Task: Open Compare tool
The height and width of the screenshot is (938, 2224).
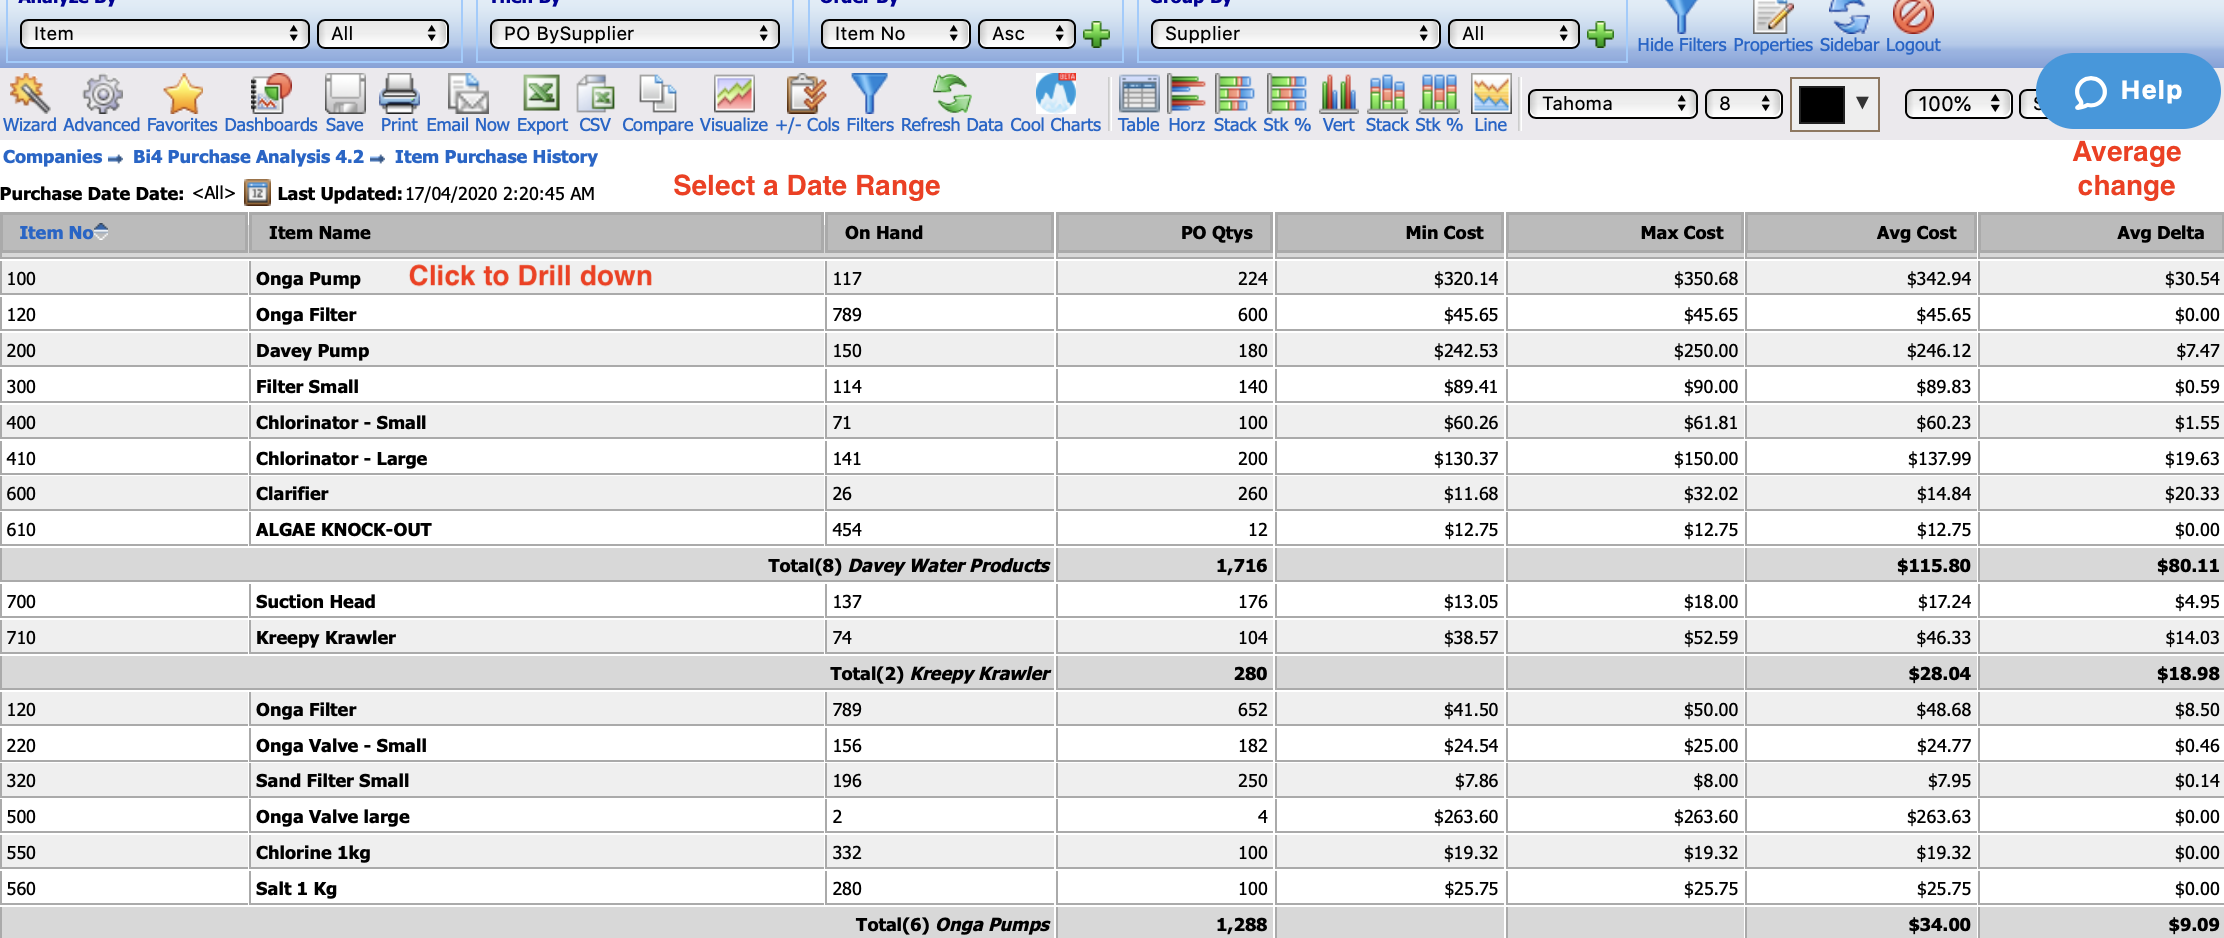Action: [x=657, y=104]
